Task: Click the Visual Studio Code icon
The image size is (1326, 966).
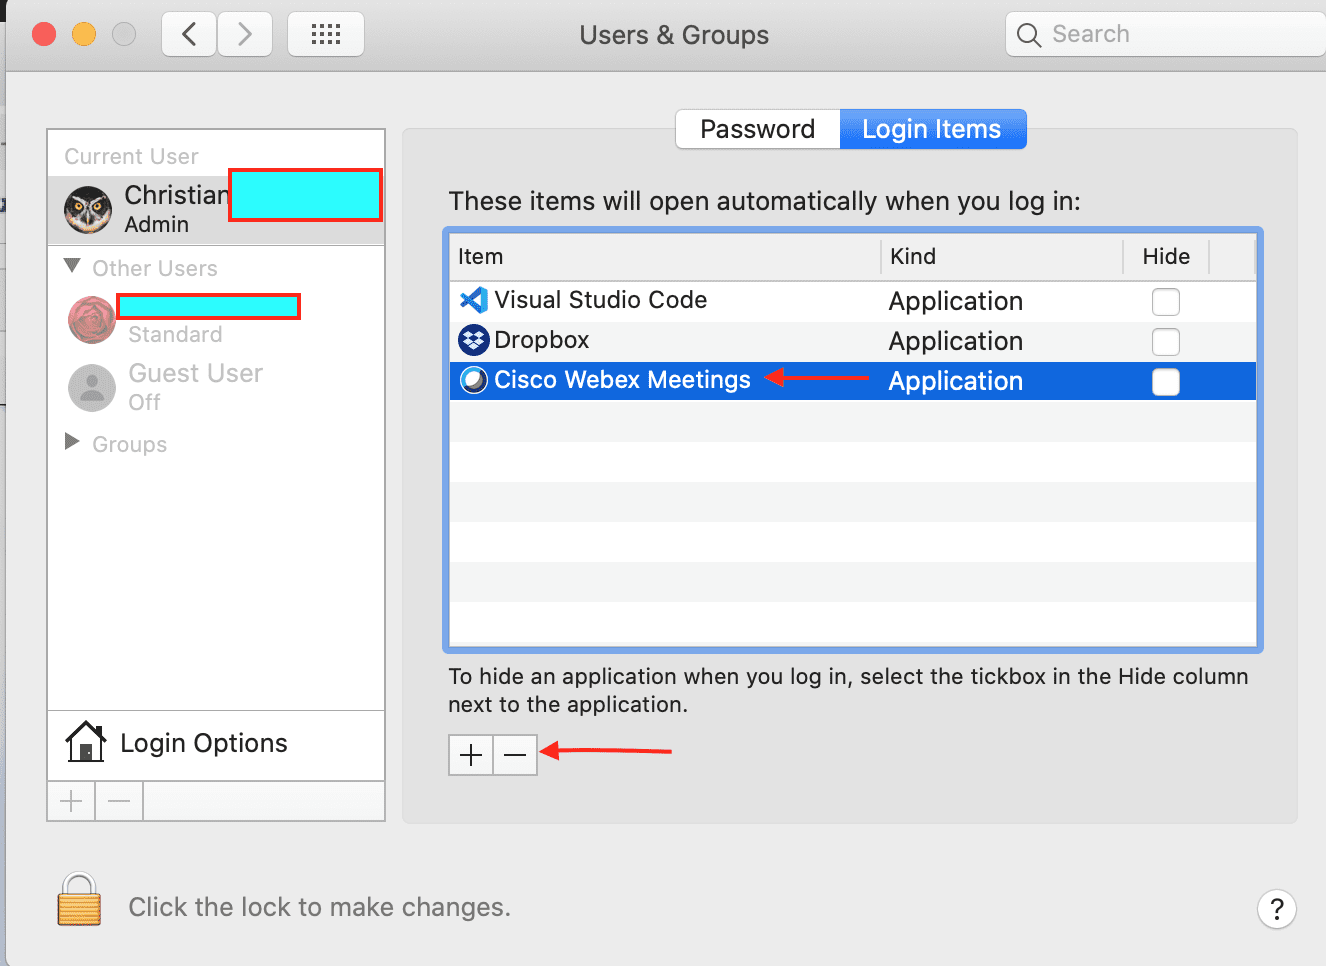Action: (x=473, y=300)
